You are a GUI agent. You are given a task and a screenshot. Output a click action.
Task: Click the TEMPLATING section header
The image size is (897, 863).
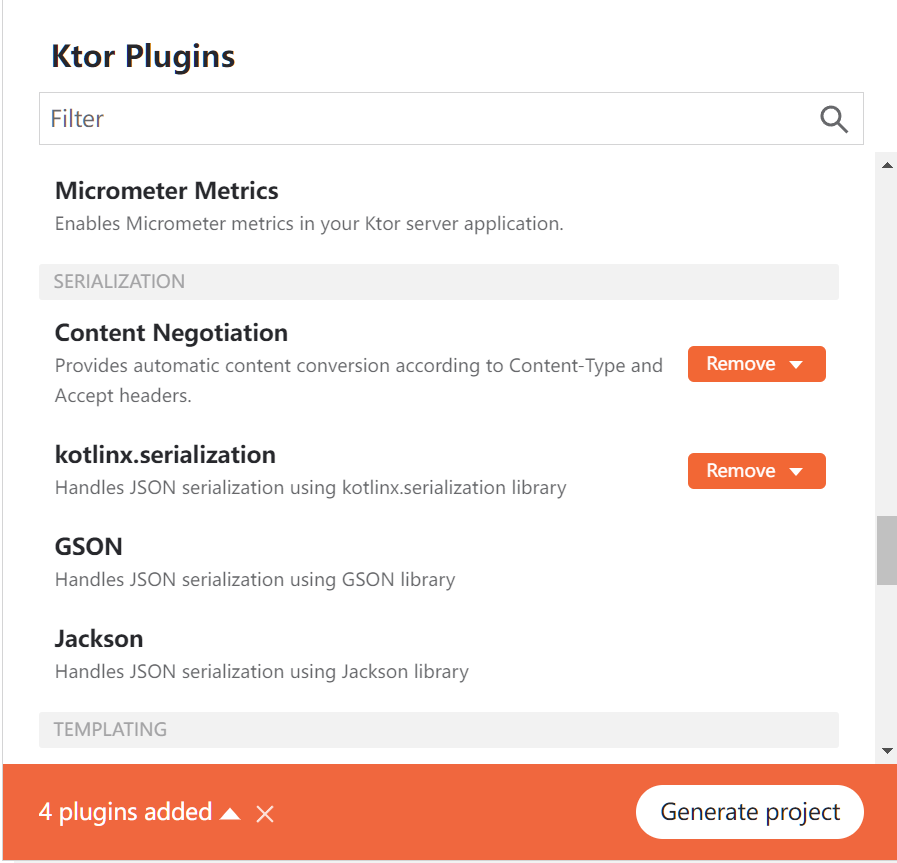pos(438,730)
